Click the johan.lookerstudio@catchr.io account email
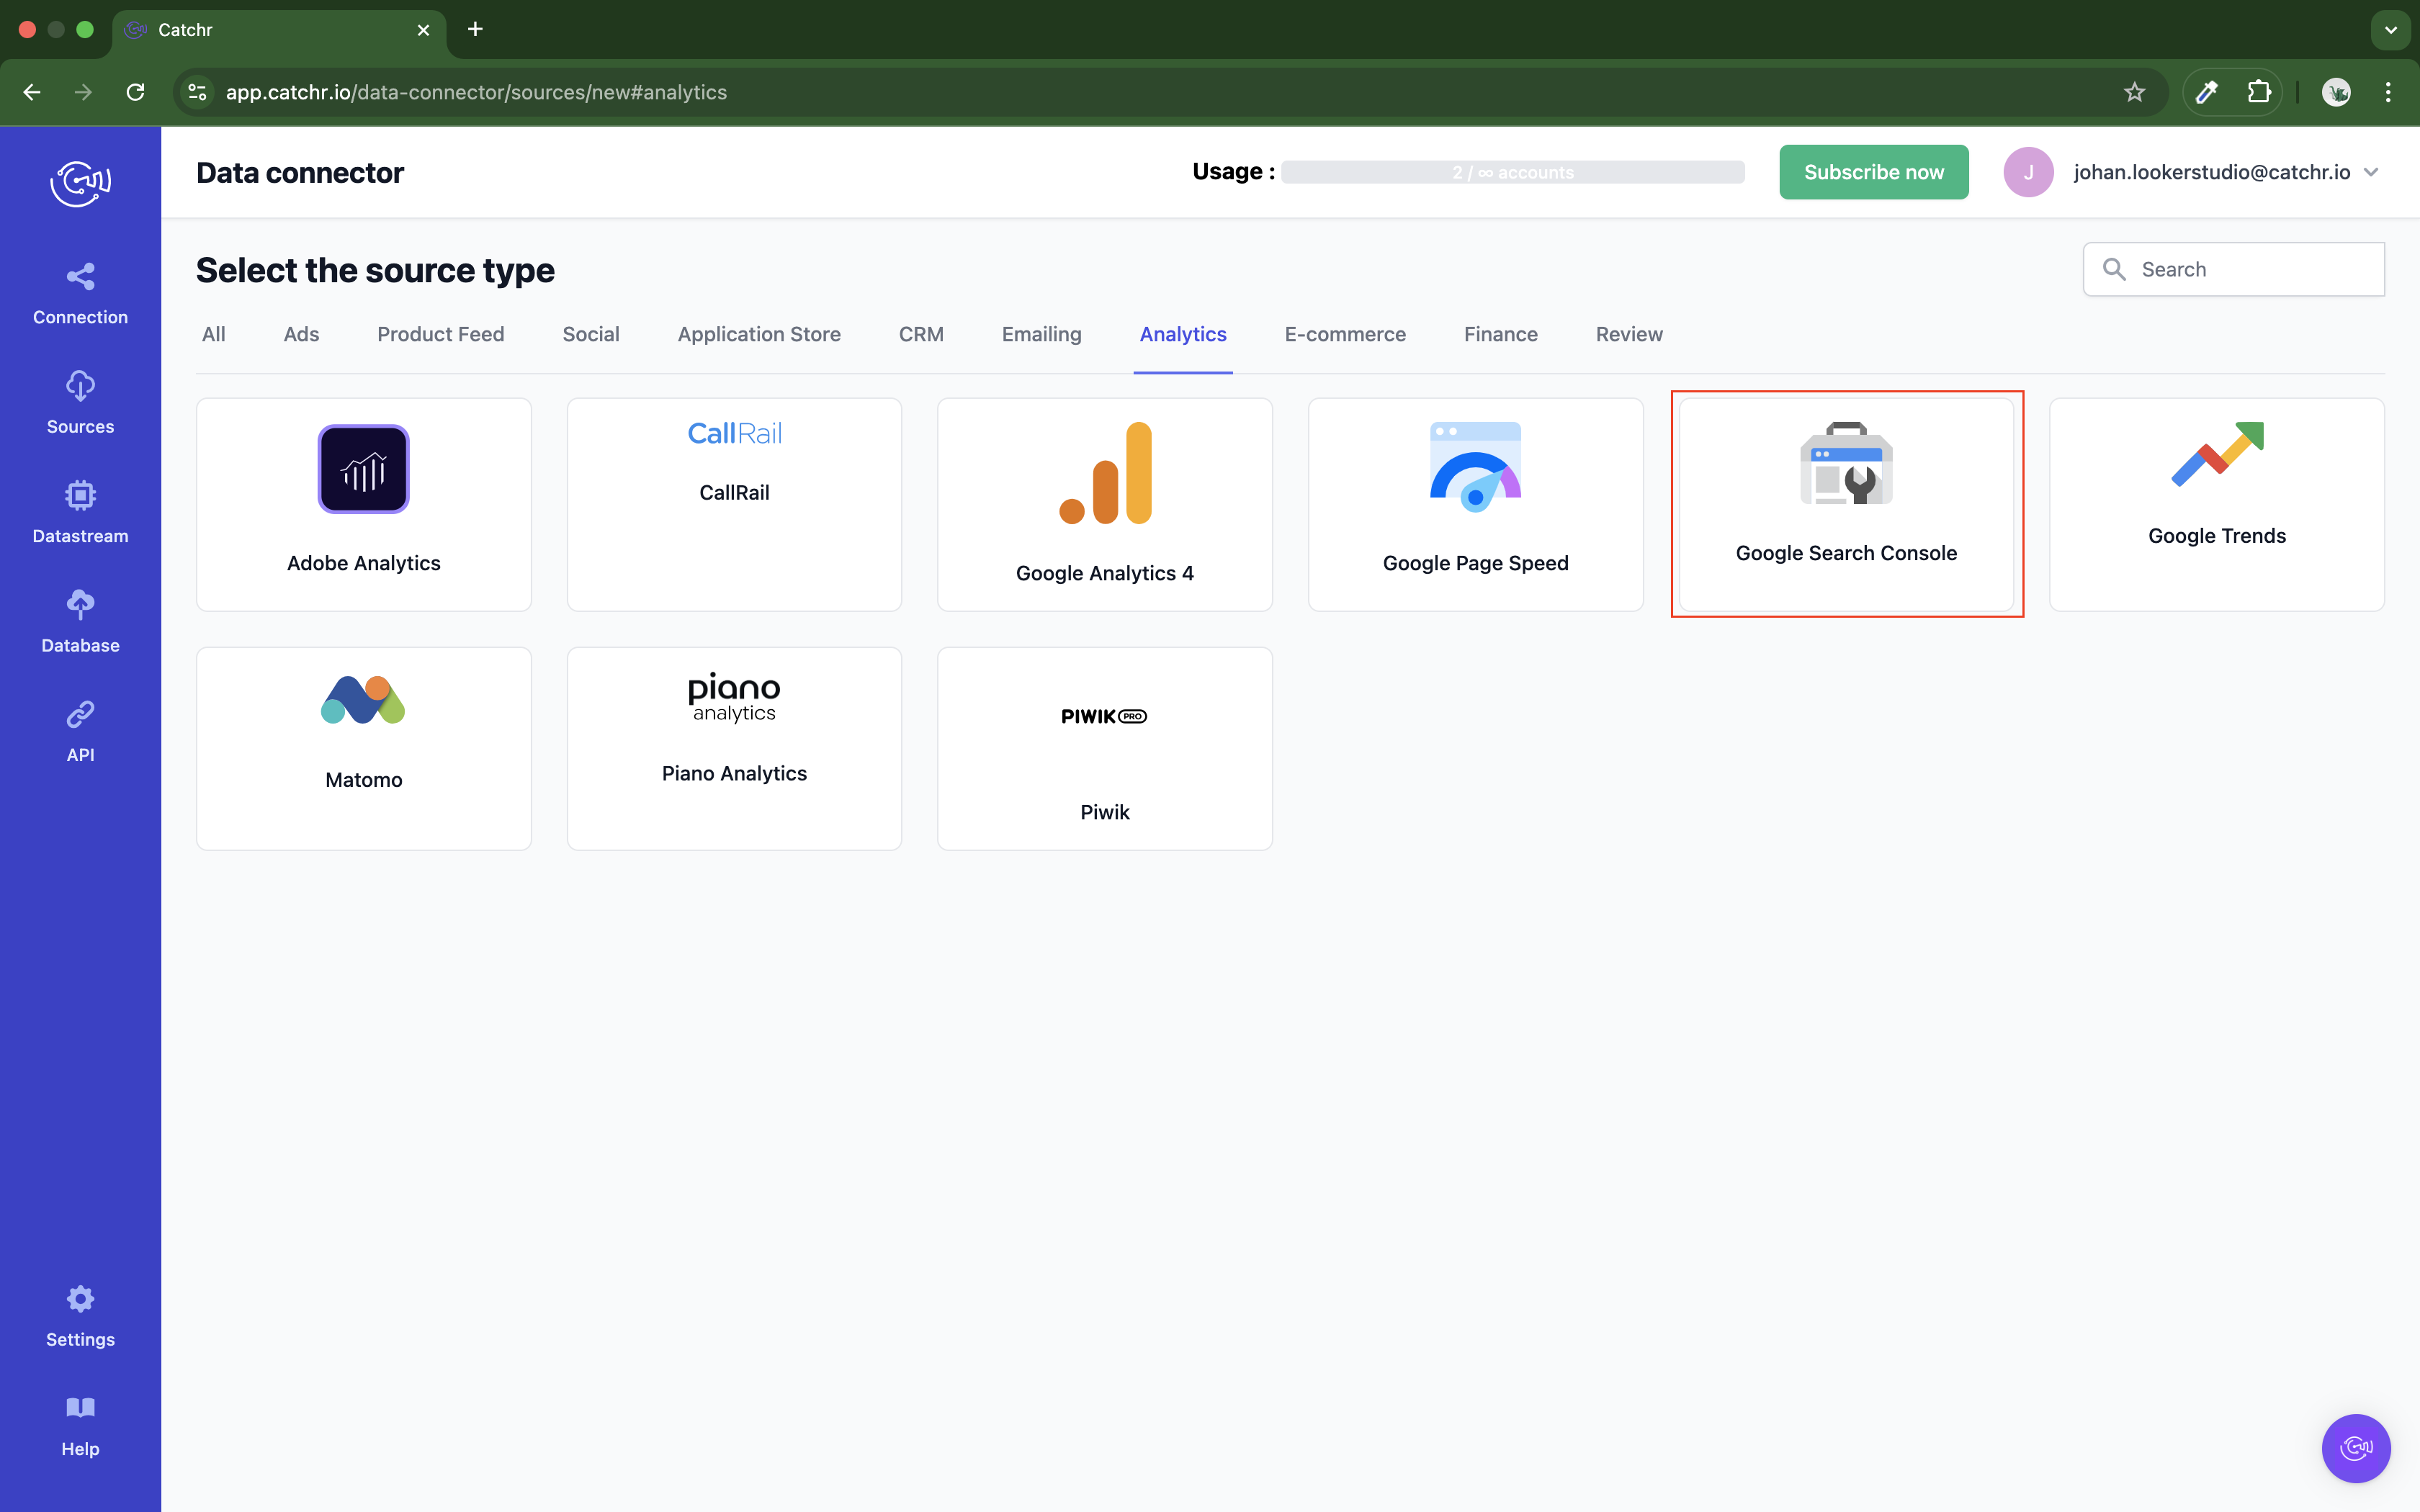 2211,172
